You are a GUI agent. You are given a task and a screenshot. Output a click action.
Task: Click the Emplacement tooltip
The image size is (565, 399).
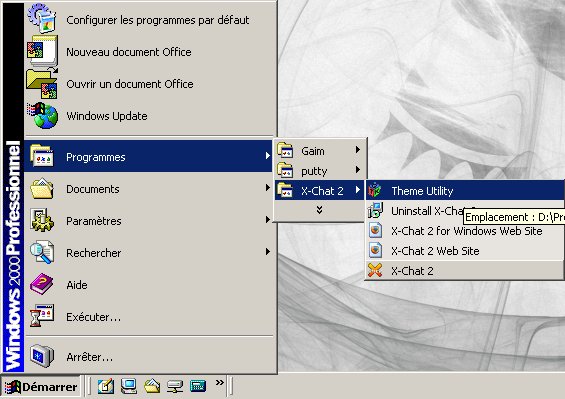tap(513, 217)
